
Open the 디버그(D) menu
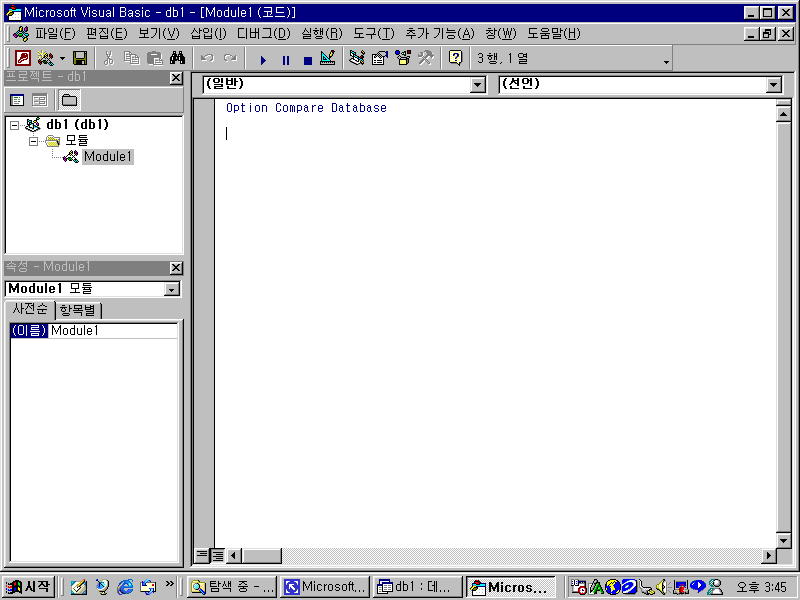(263, 33)
